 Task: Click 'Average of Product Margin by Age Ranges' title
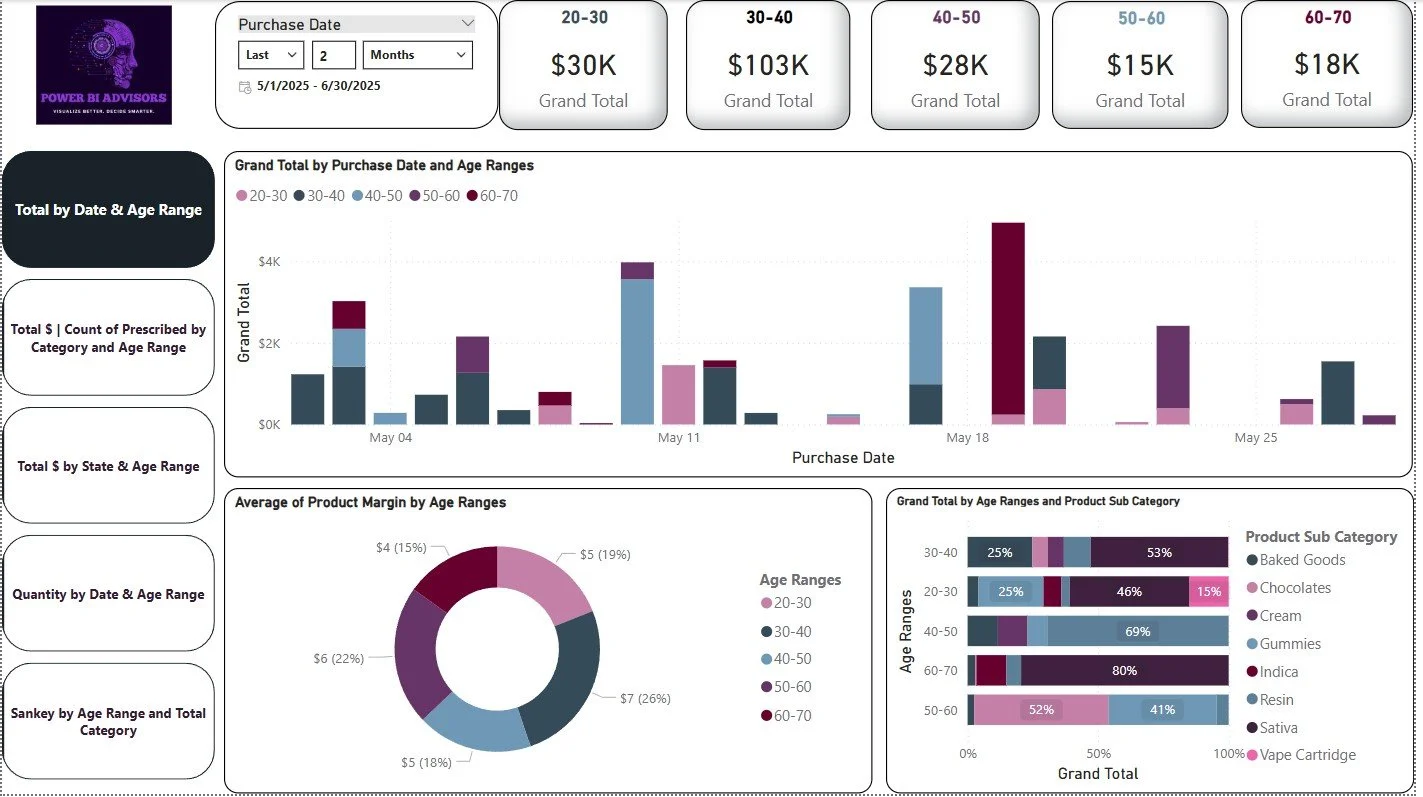point(370,502)
